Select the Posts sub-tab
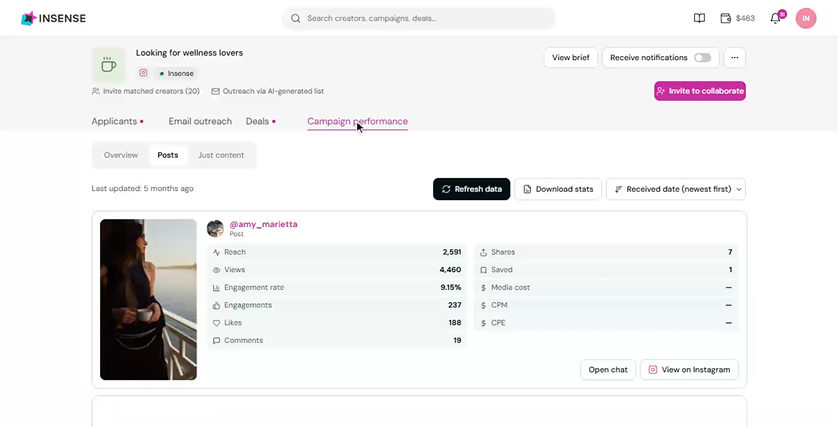Viewport: 838px width, 427px height. tap(168, 155)
